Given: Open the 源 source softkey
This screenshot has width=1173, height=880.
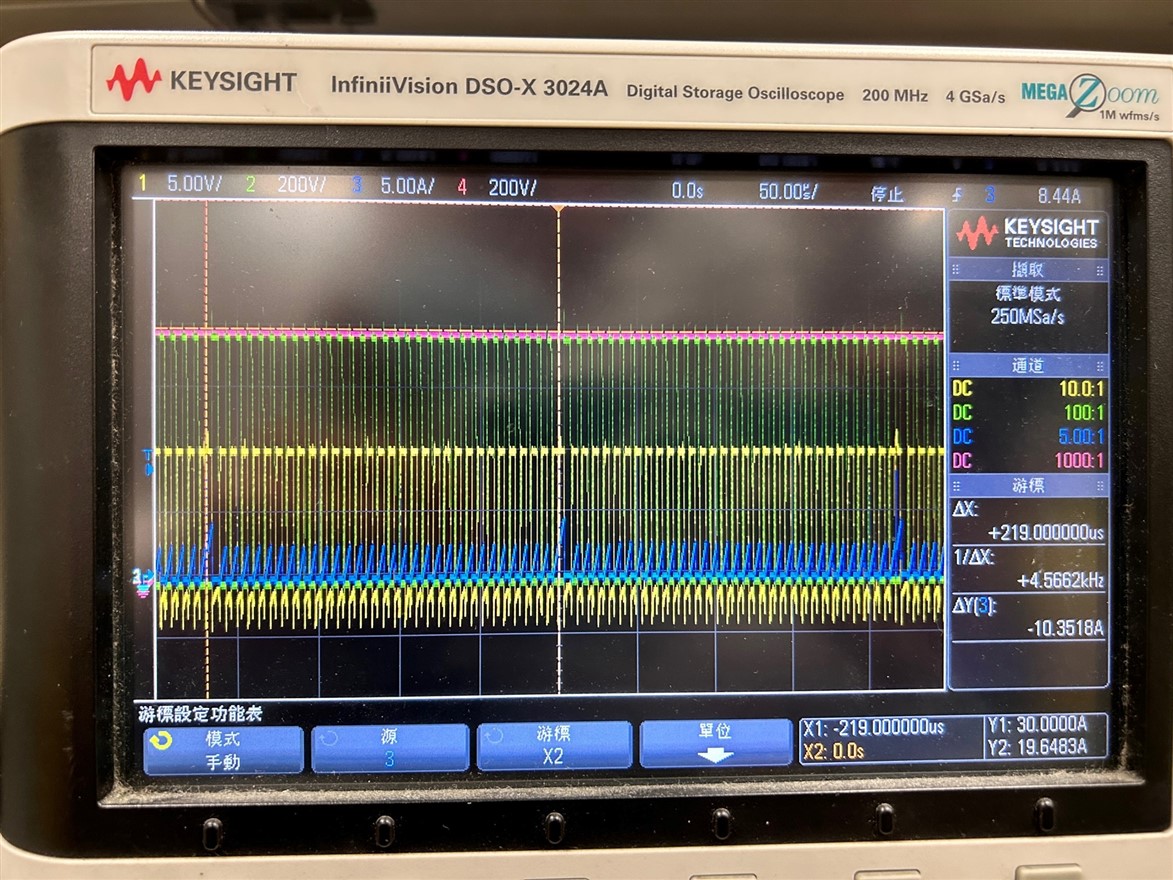Looking at the screenshot, I should [x=390, y=747].
